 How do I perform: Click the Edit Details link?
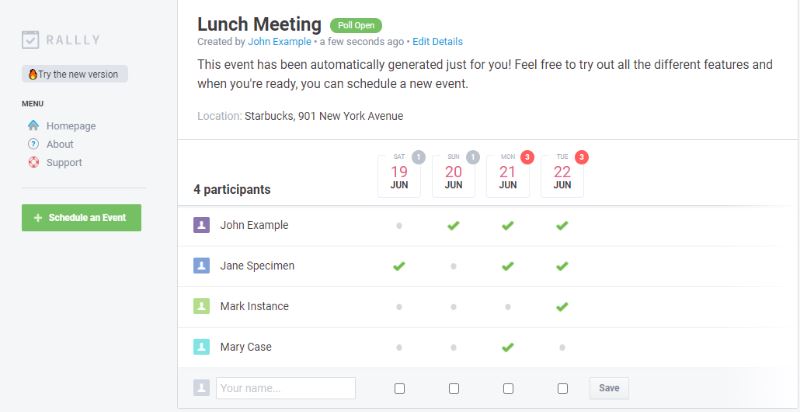(x=437, y=42)
